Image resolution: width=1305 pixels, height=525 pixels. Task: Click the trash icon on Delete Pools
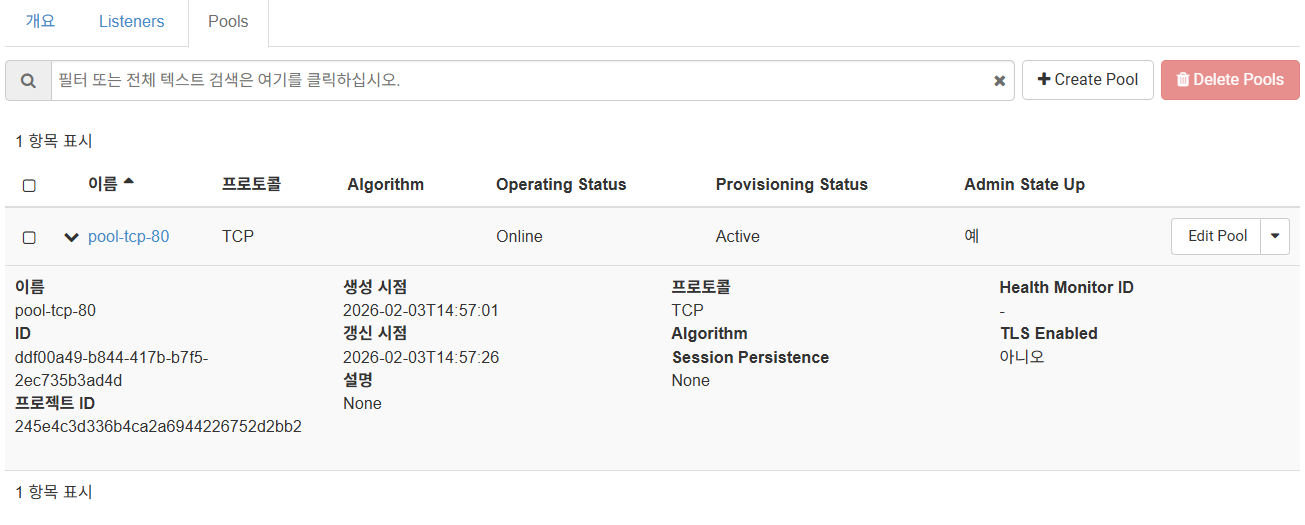coord(1183,80)
